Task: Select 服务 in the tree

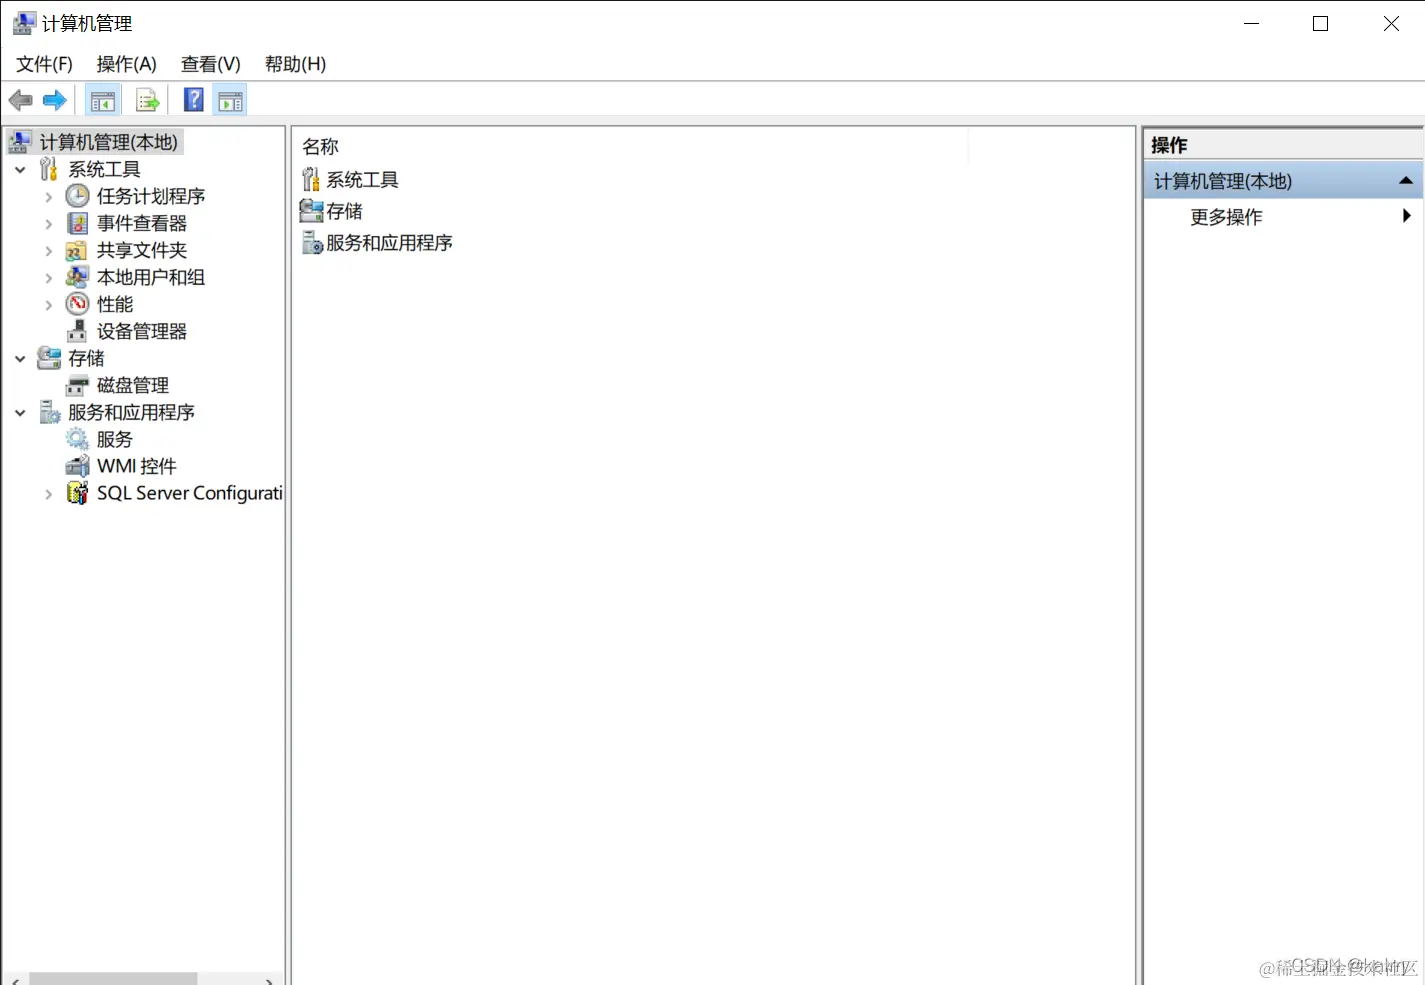Action: (115, 439)
